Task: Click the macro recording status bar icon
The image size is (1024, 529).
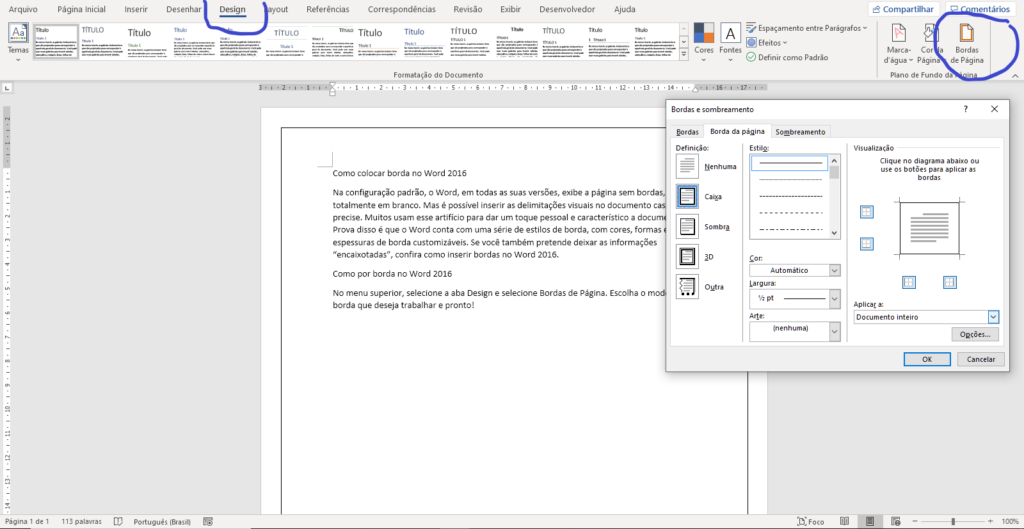Action: (x=208, y=522)
